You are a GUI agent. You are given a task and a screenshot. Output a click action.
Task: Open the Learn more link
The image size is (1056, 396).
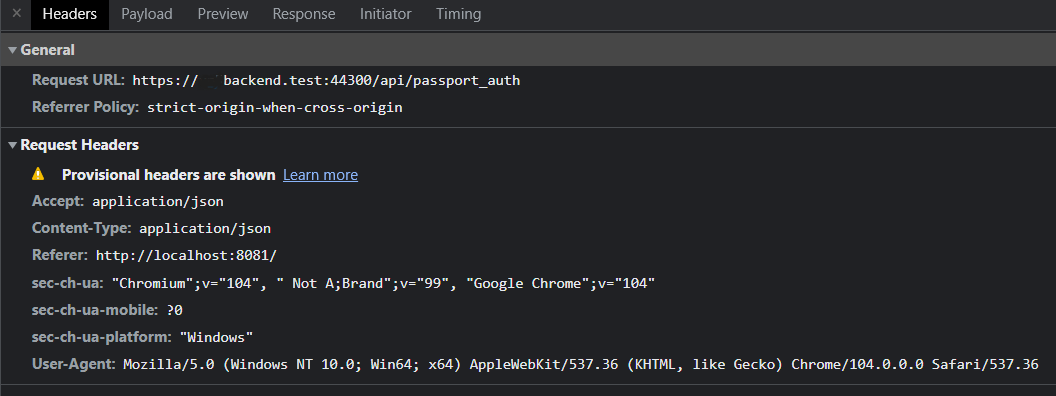click(x=321, y=175)
